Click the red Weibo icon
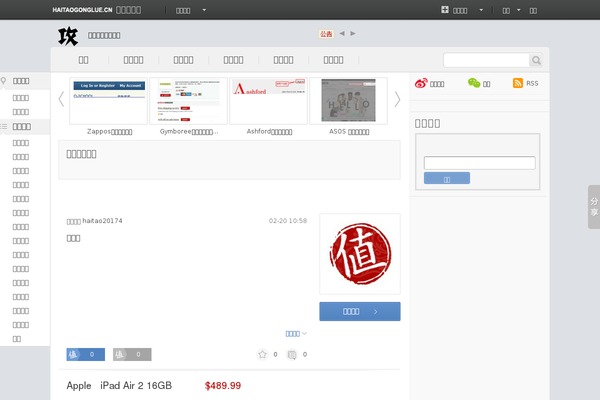Viewport: 600px width, 400px height. 421,83
